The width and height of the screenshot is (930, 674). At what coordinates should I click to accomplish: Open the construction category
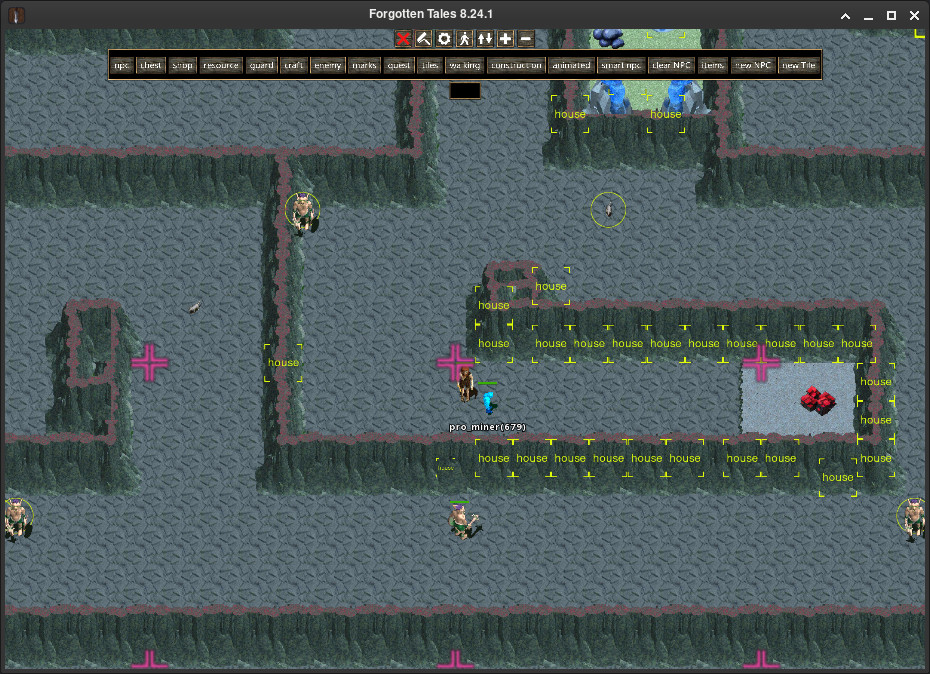point(517,66)
